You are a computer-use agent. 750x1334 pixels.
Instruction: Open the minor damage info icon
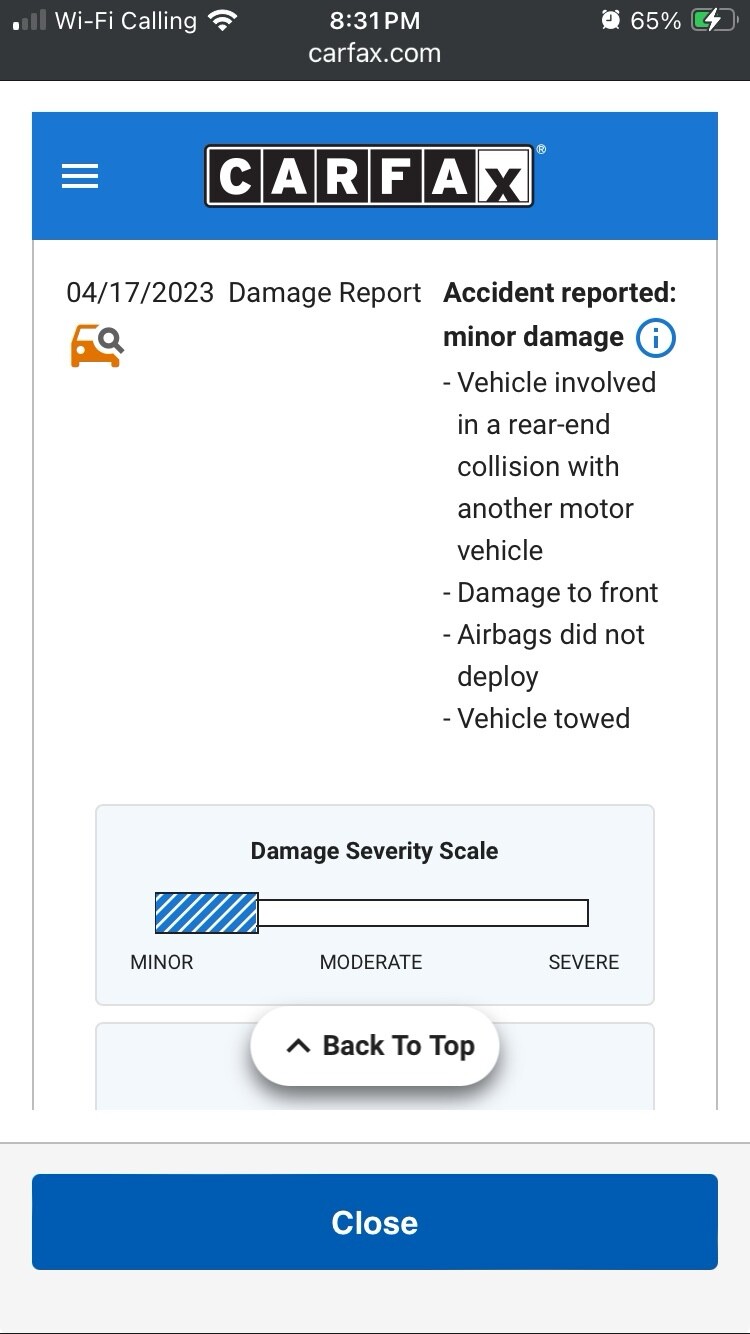pyautogui.click(x=656, y=338)
